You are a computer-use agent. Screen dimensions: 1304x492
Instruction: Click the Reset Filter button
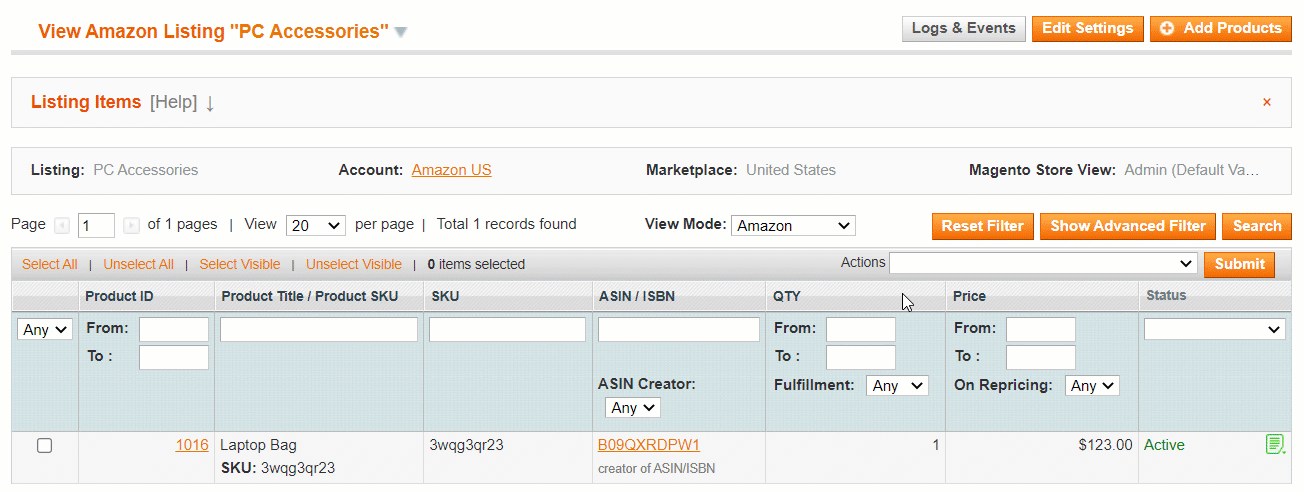coord(982,226)
